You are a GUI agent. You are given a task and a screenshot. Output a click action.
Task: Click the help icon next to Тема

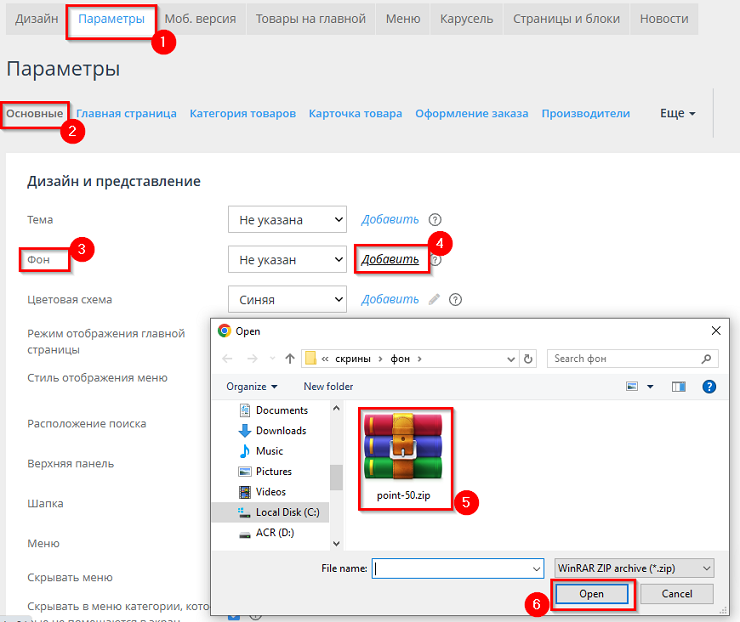tap(435, 220)
